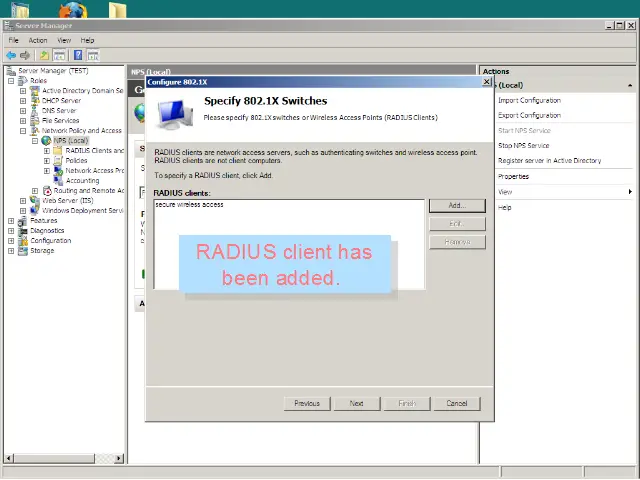This screenshot has width=640, height=480.
Task: Expand the DNS Server node
Action: tap(23, 111)
